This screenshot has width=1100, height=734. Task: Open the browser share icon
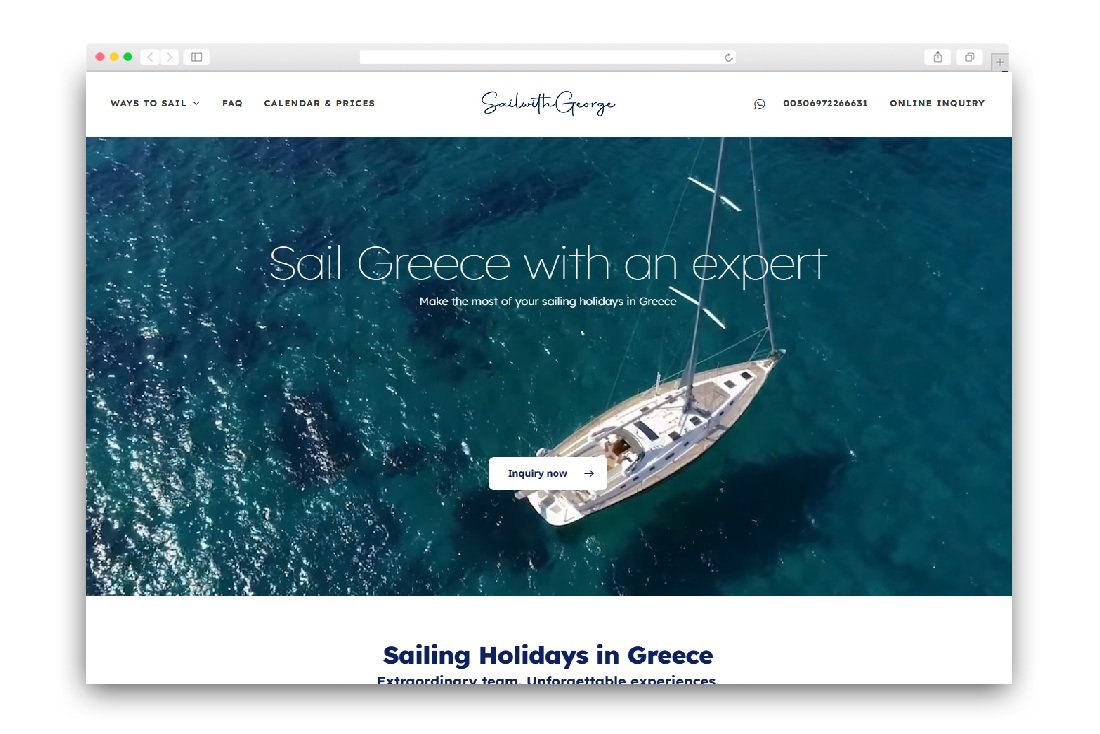tap(937, 57)
